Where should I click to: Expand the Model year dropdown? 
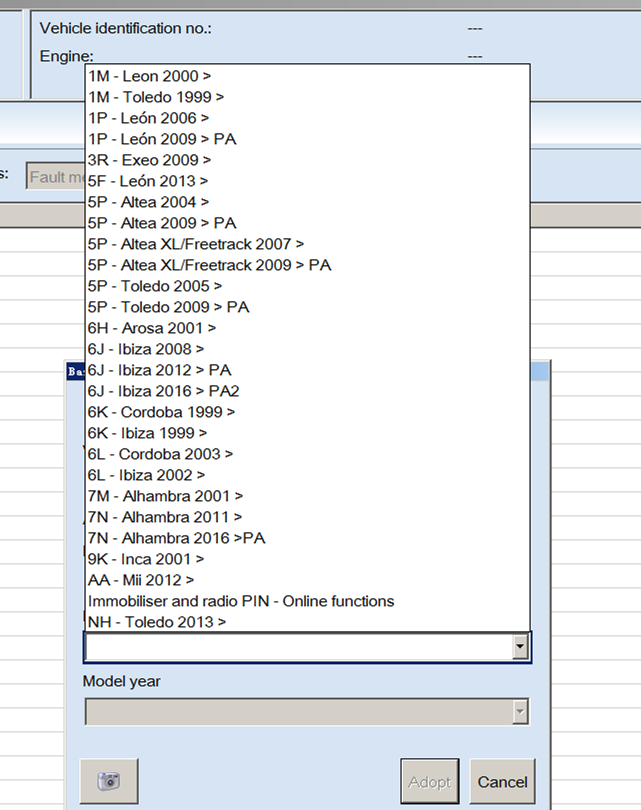[520, 711]
